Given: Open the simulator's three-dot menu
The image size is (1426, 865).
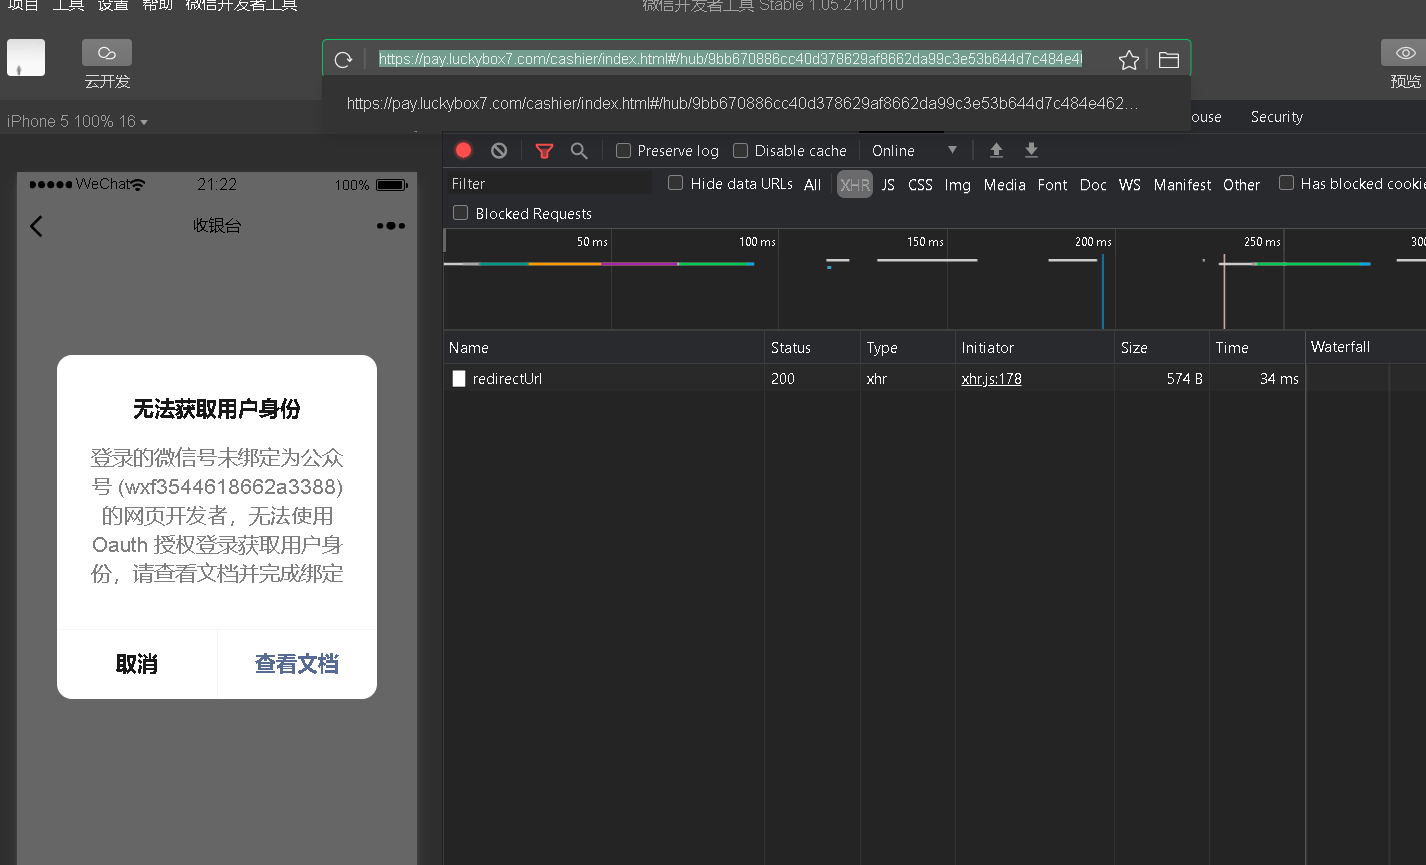Looking at the screenshot, I should (391, 226).
